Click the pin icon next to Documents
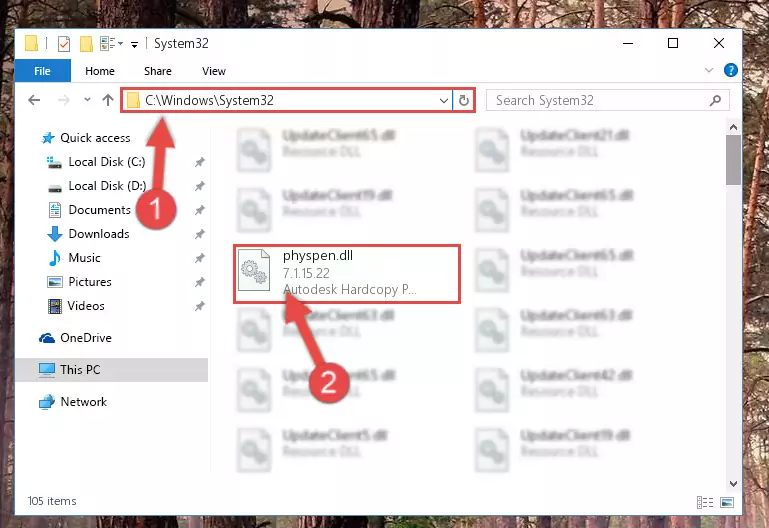 (200, 210)
